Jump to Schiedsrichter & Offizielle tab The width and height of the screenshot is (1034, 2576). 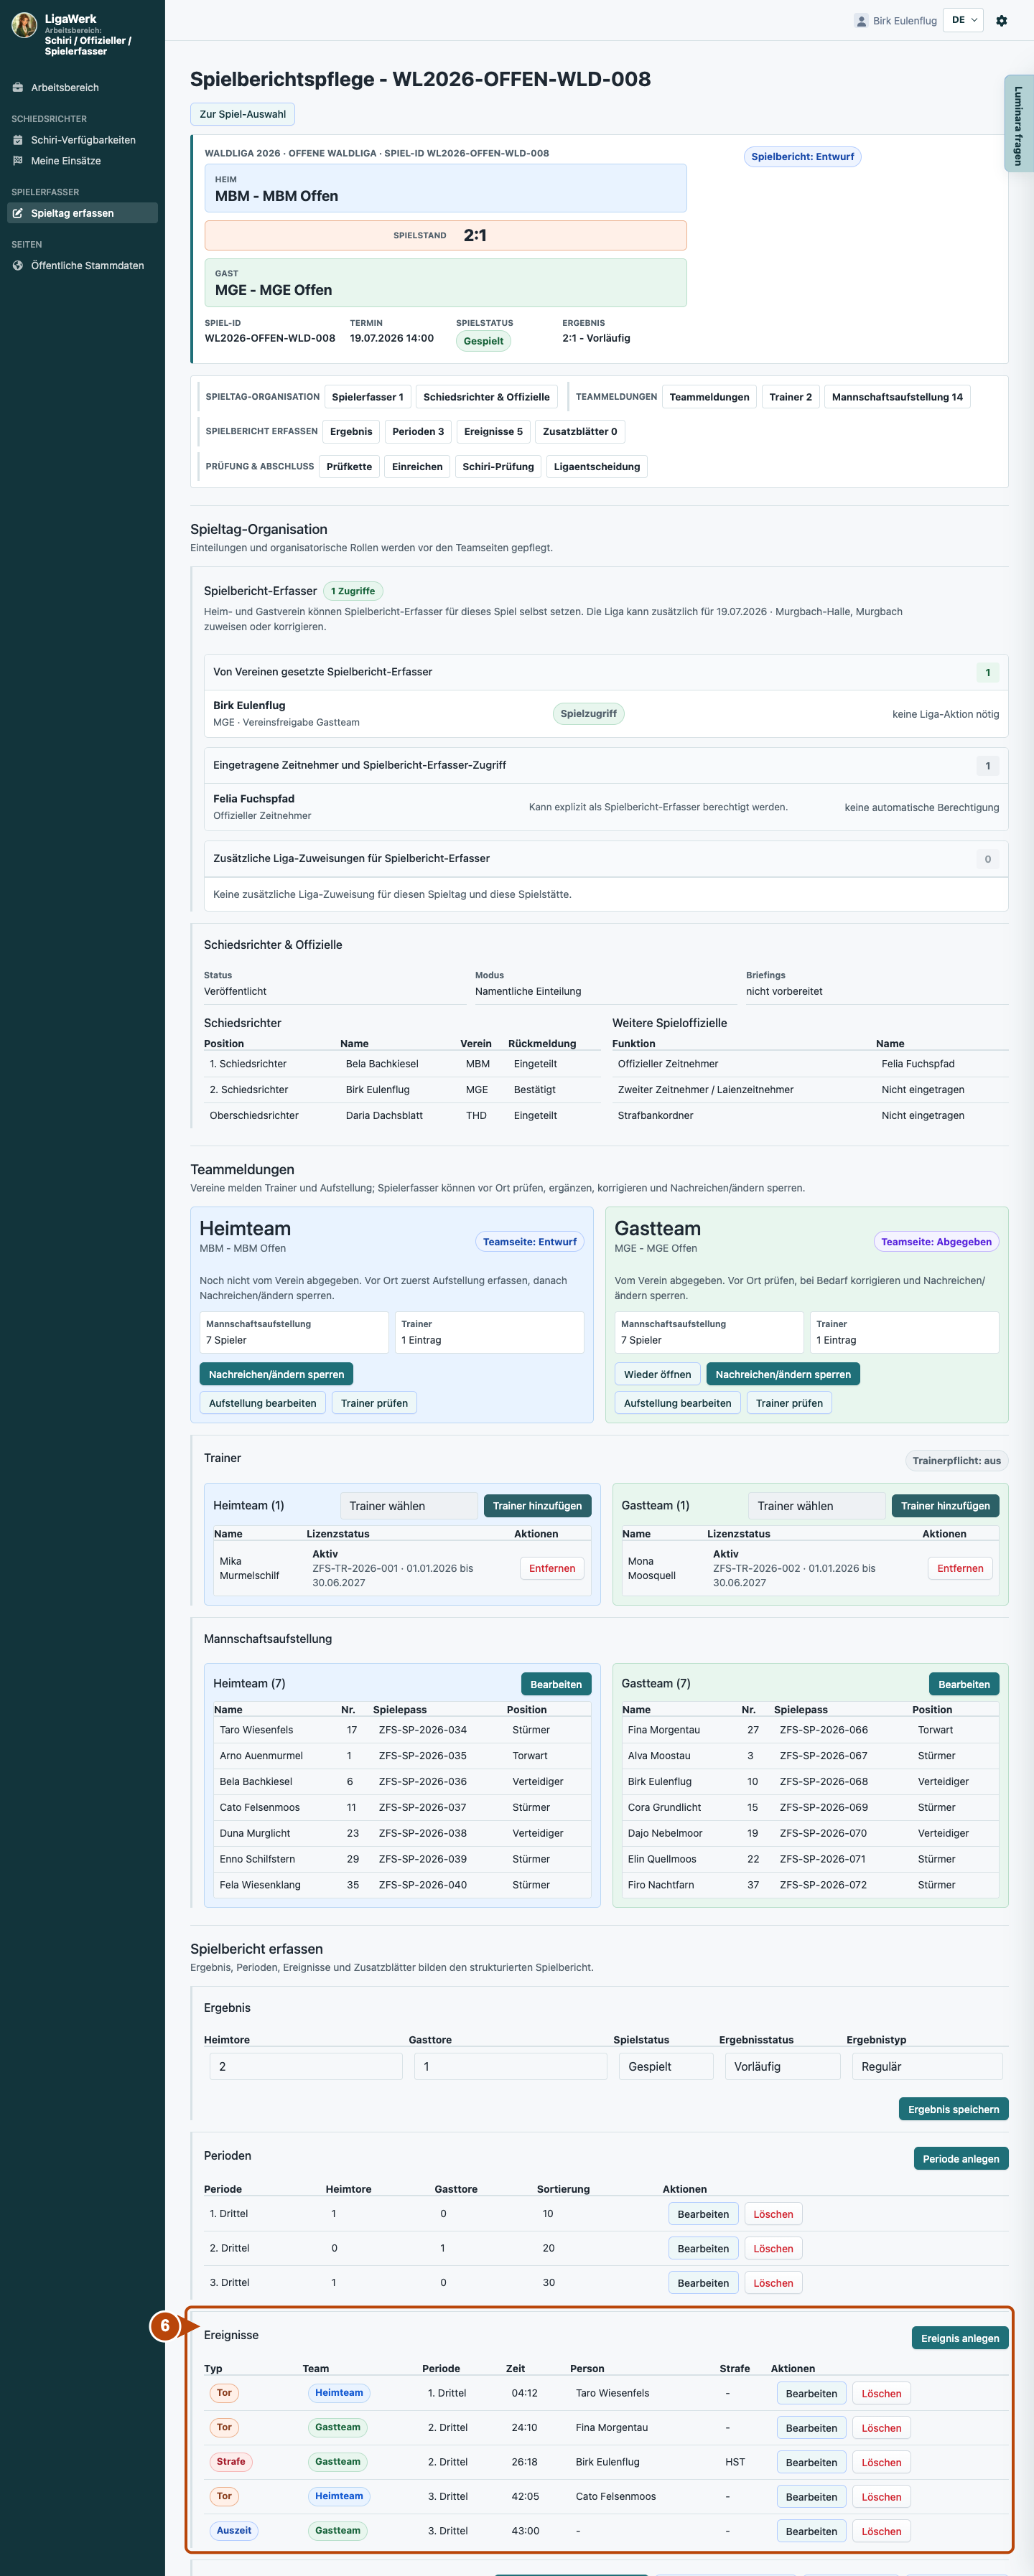tap(486, 397)
